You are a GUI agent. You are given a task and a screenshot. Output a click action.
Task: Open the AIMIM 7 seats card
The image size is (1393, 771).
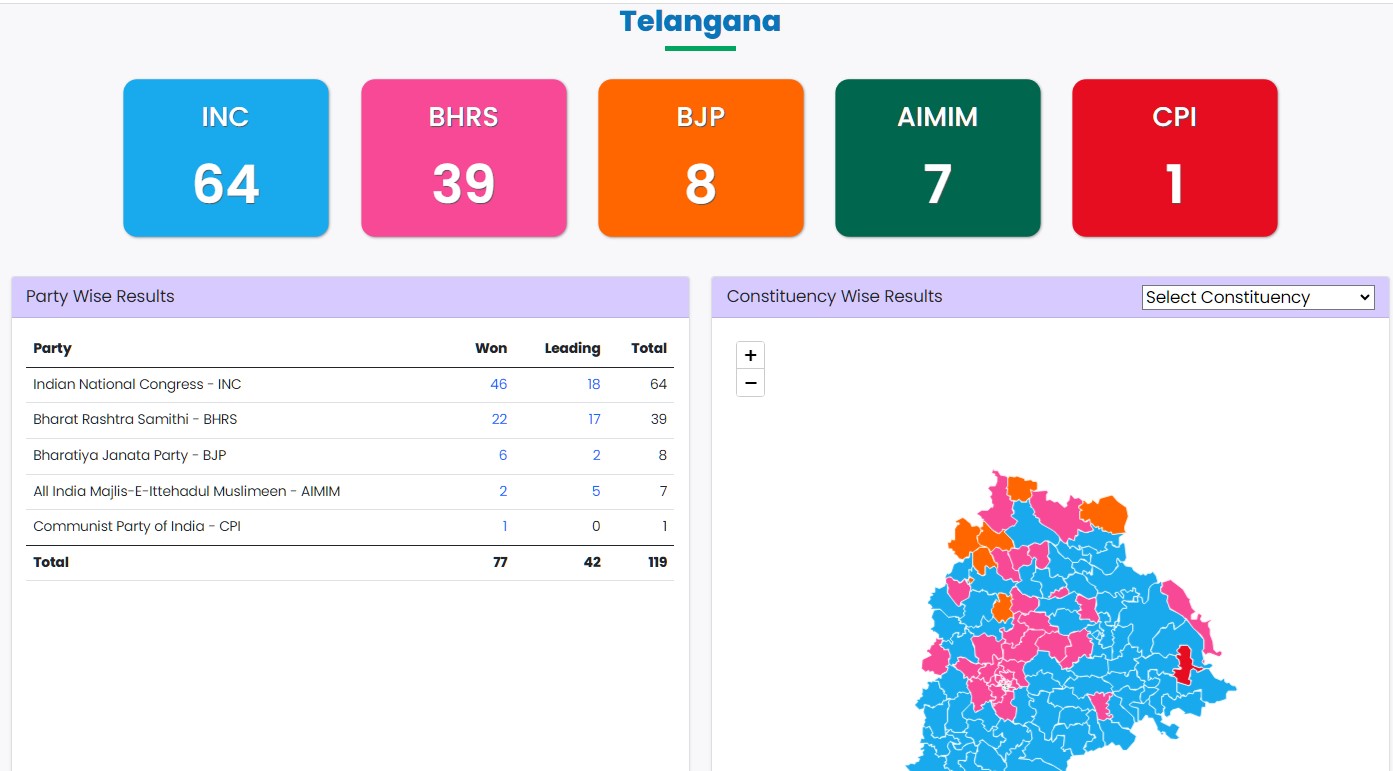coord(938,158)
